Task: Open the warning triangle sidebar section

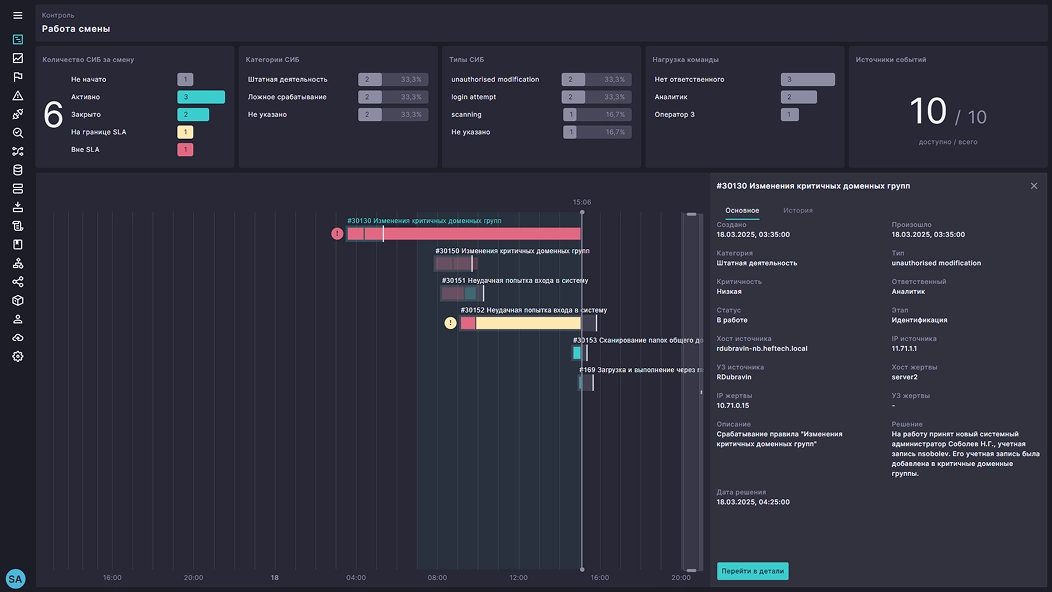Action: 17,96
